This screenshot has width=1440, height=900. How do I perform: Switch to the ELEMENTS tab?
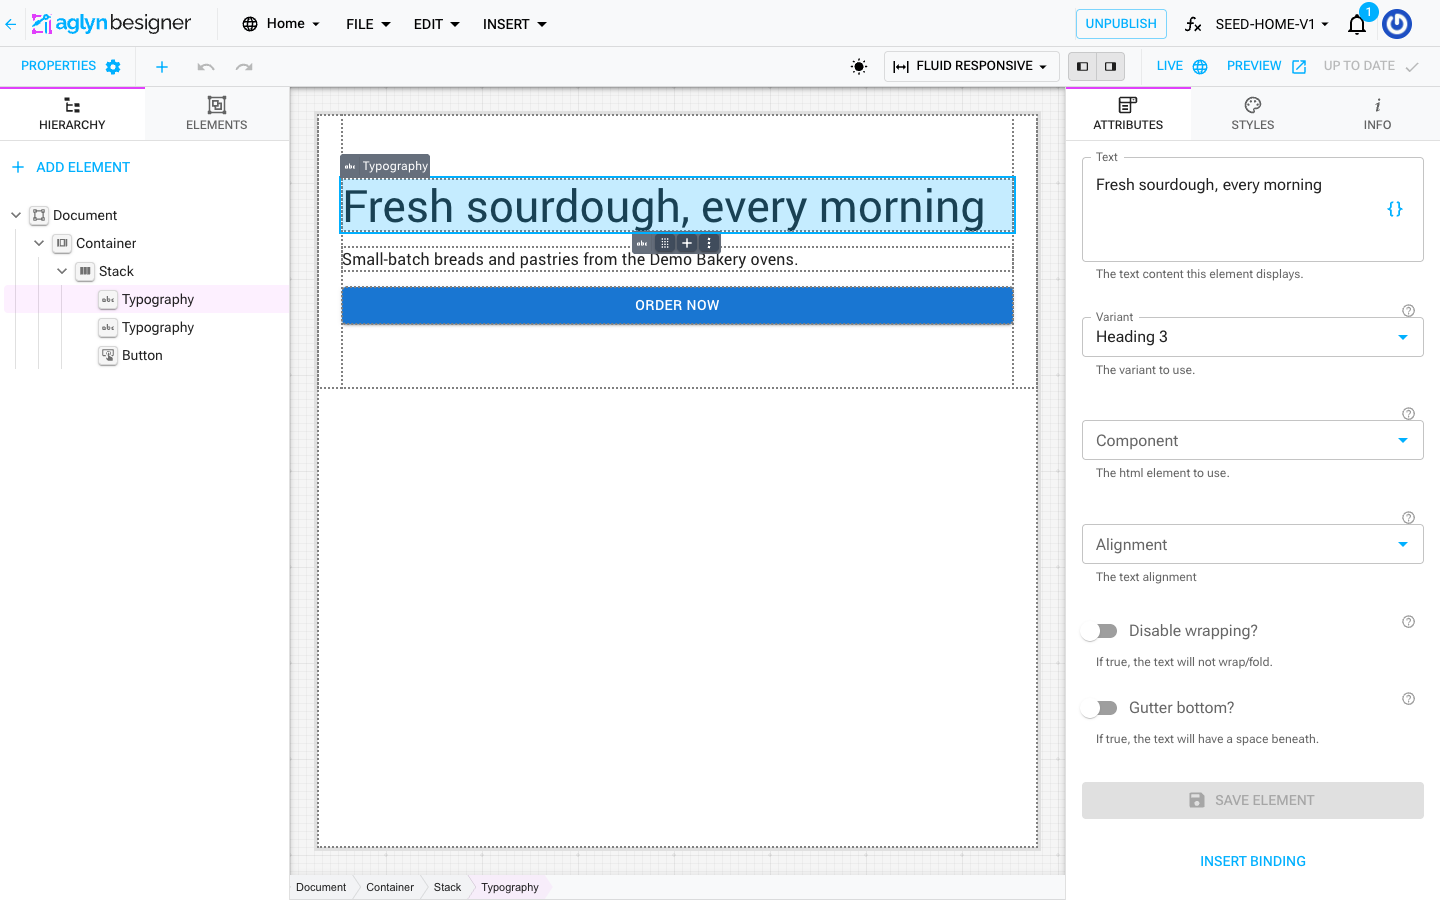click(217, 114)
